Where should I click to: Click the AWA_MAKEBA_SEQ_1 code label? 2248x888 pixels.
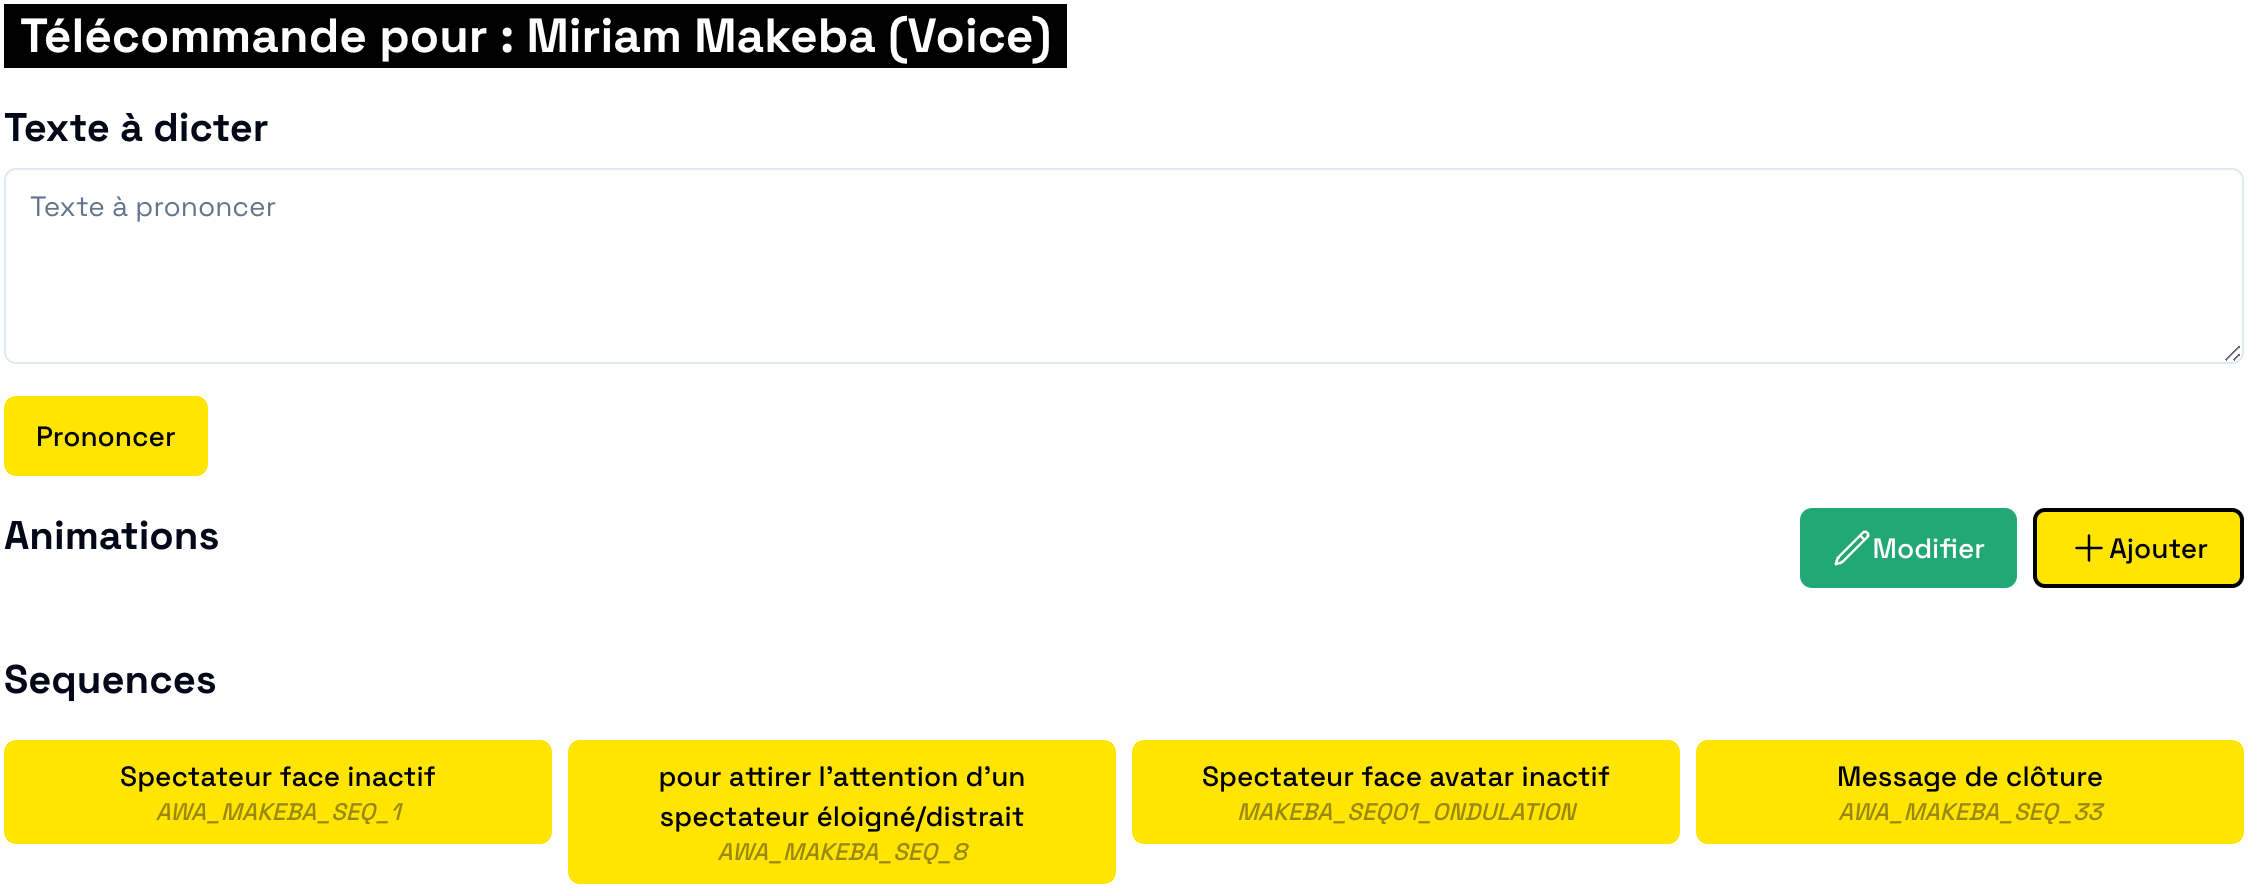pos(279,812)
